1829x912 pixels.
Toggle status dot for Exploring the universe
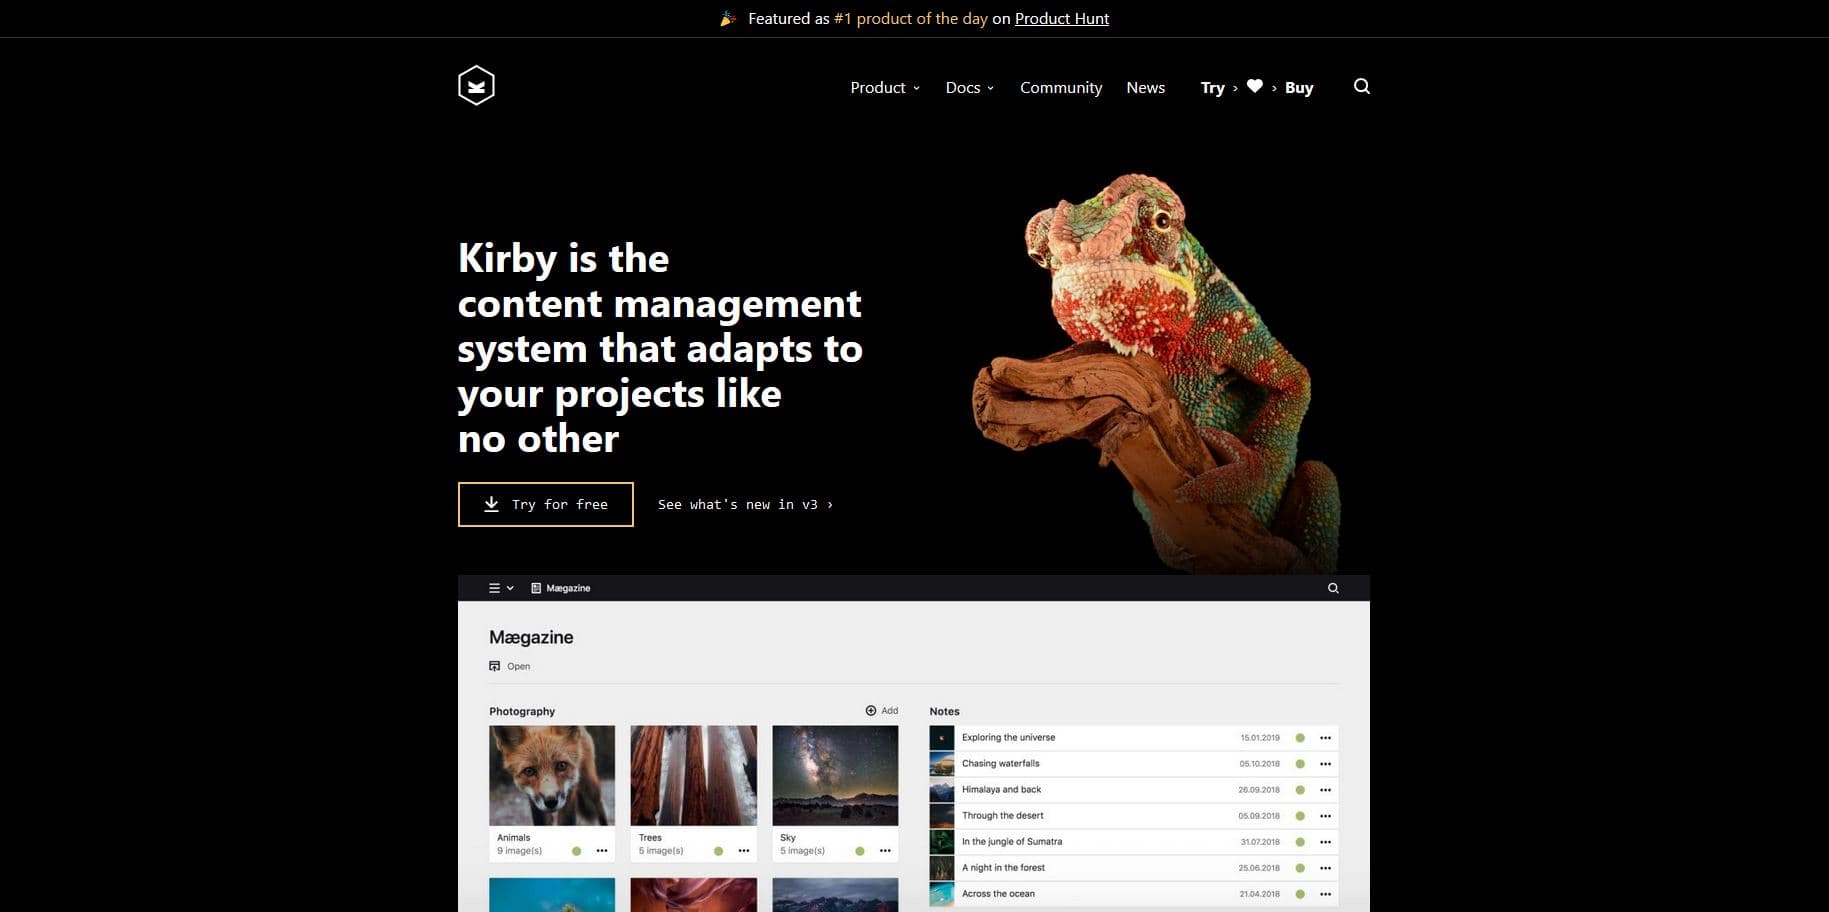tap(1300, 738)
